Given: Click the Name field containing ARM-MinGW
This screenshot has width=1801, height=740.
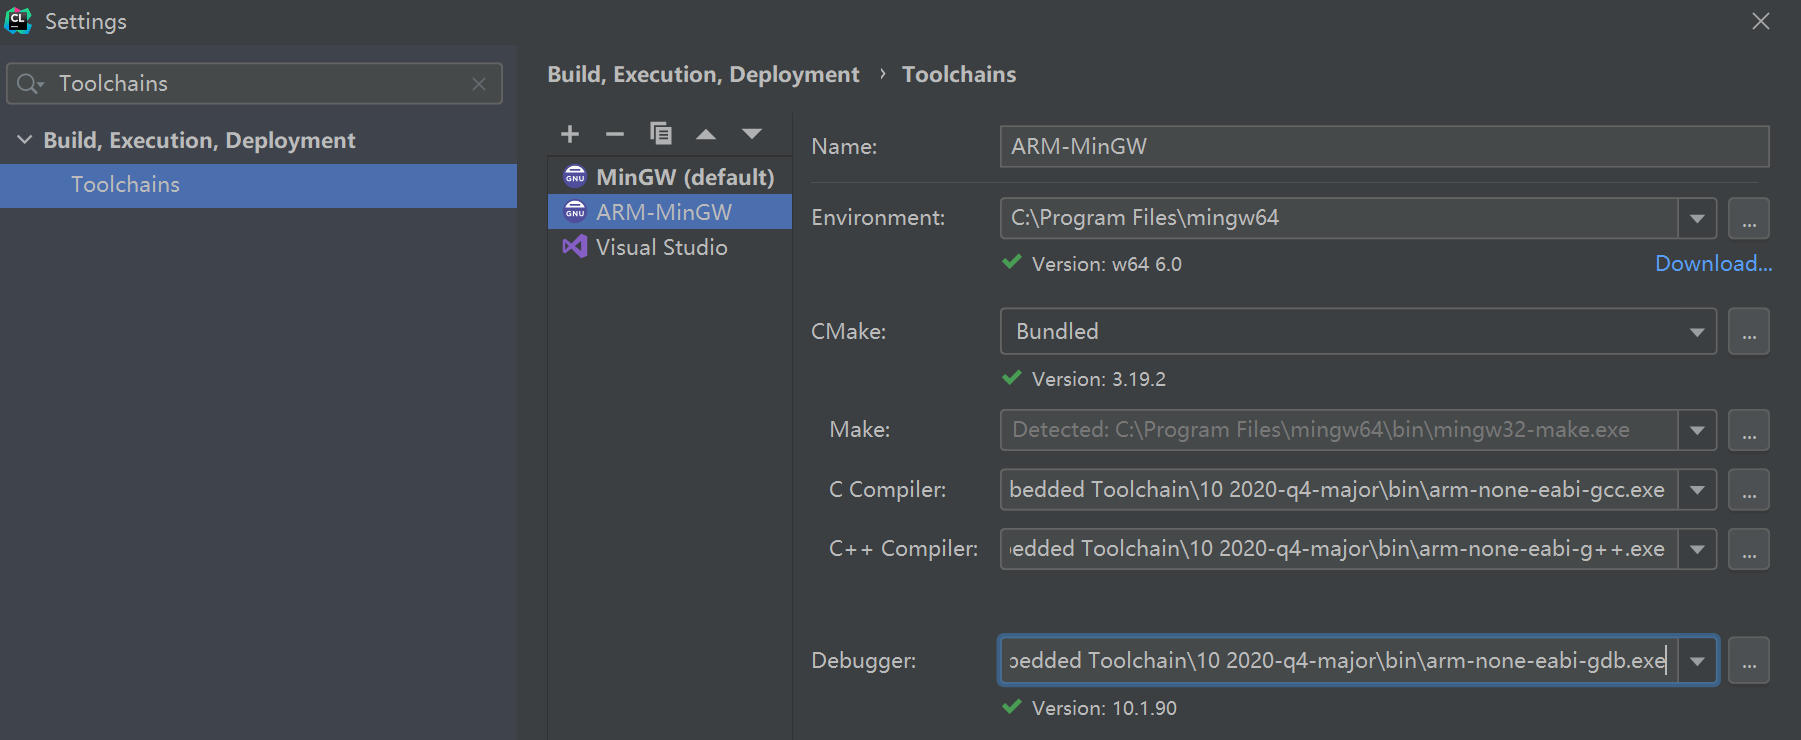Looking at the screenshot, I should [x=1383, y=147].
